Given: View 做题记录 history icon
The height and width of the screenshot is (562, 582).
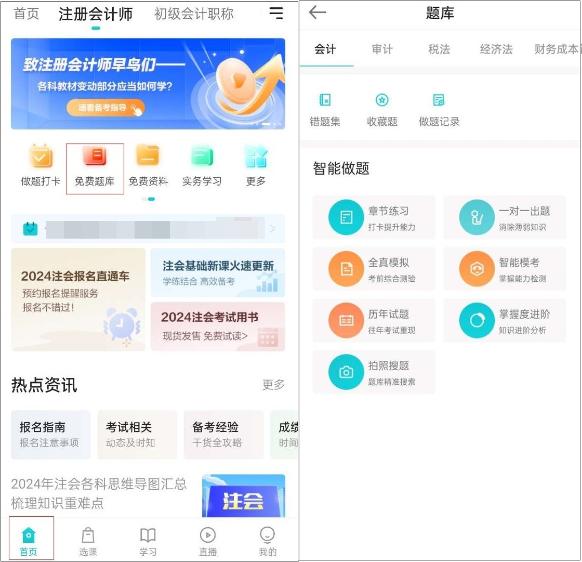Looking at the screenshot, I should [x=439, y=100].
